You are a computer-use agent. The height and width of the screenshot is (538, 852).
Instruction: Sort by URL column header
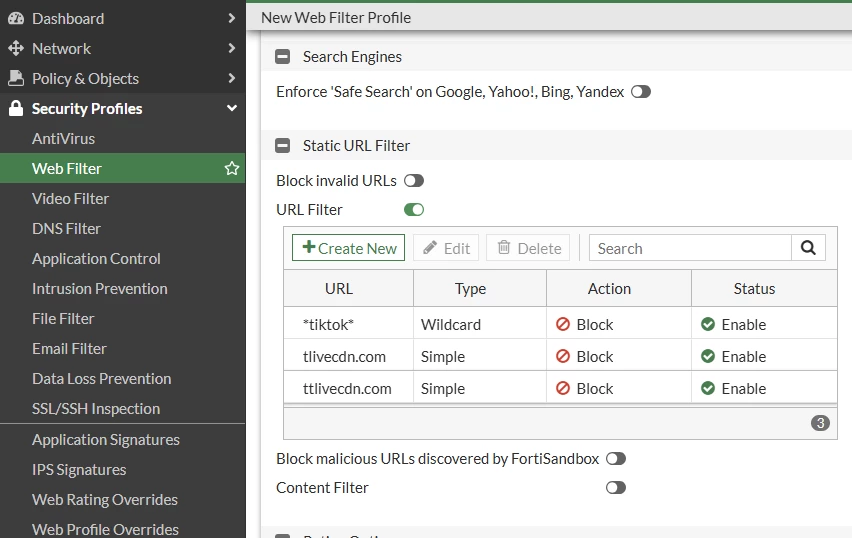point(348,289)
